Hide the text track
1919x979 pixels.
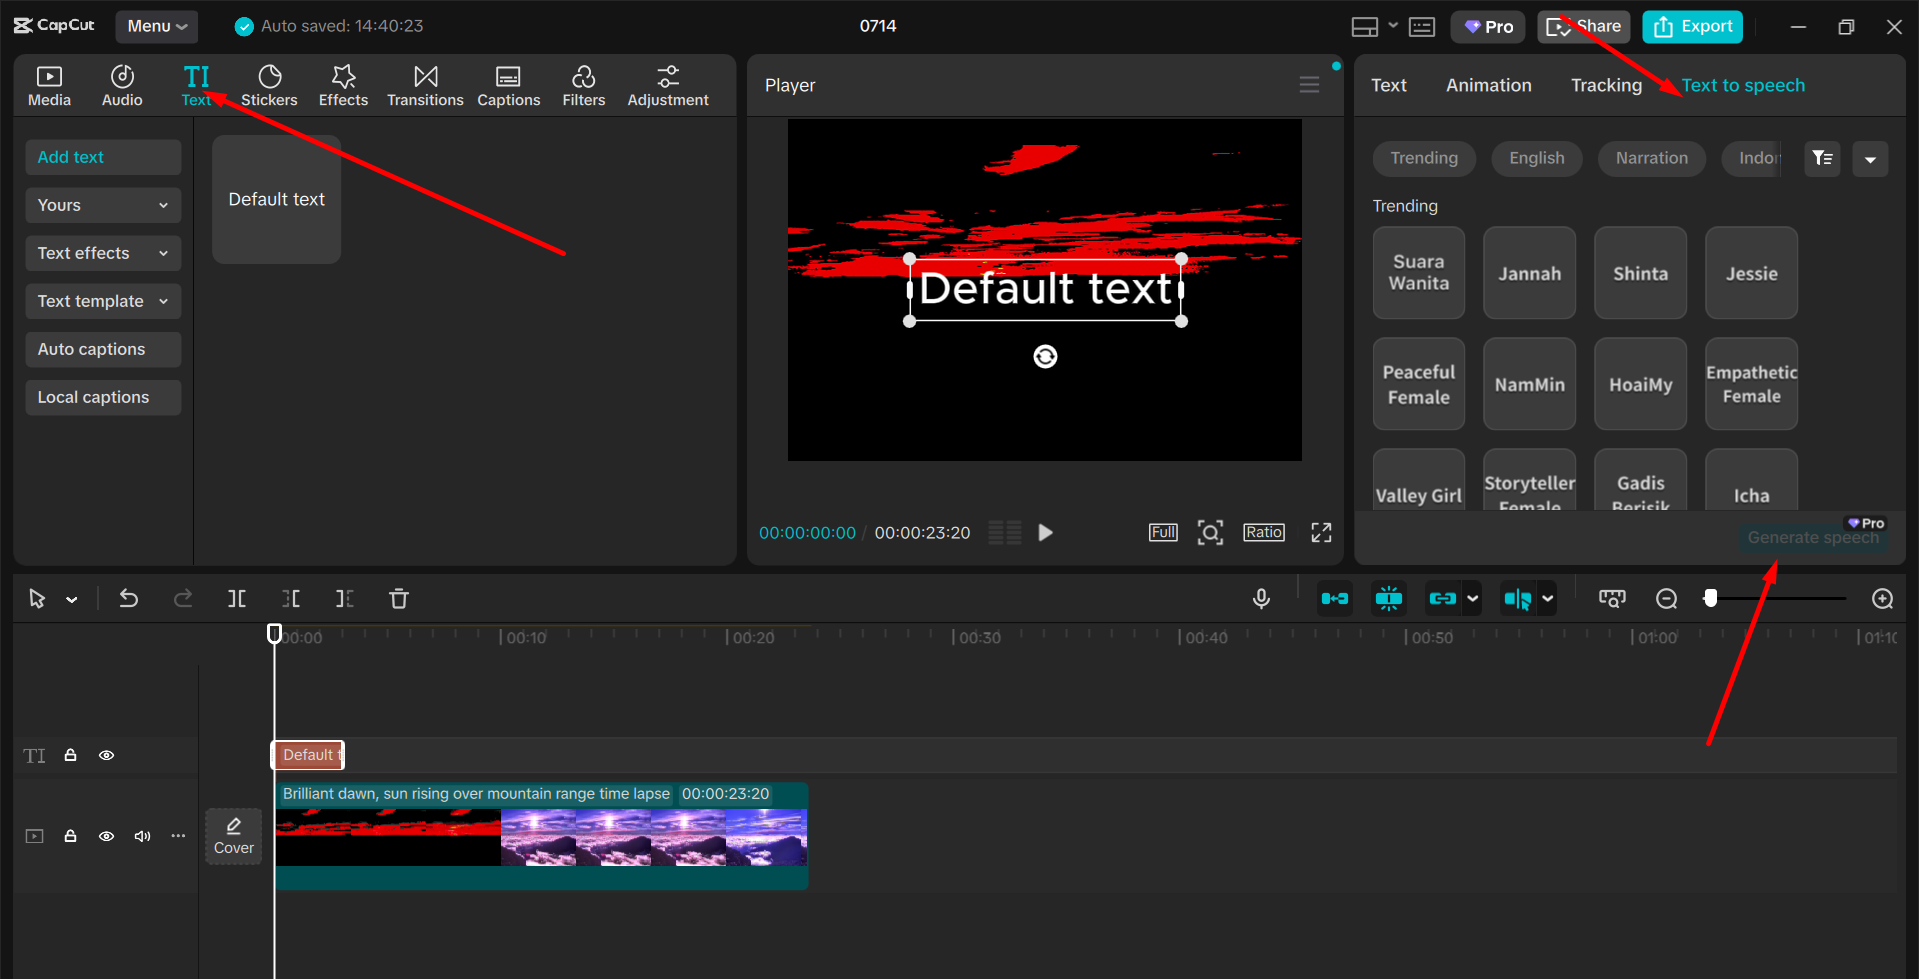106,755
